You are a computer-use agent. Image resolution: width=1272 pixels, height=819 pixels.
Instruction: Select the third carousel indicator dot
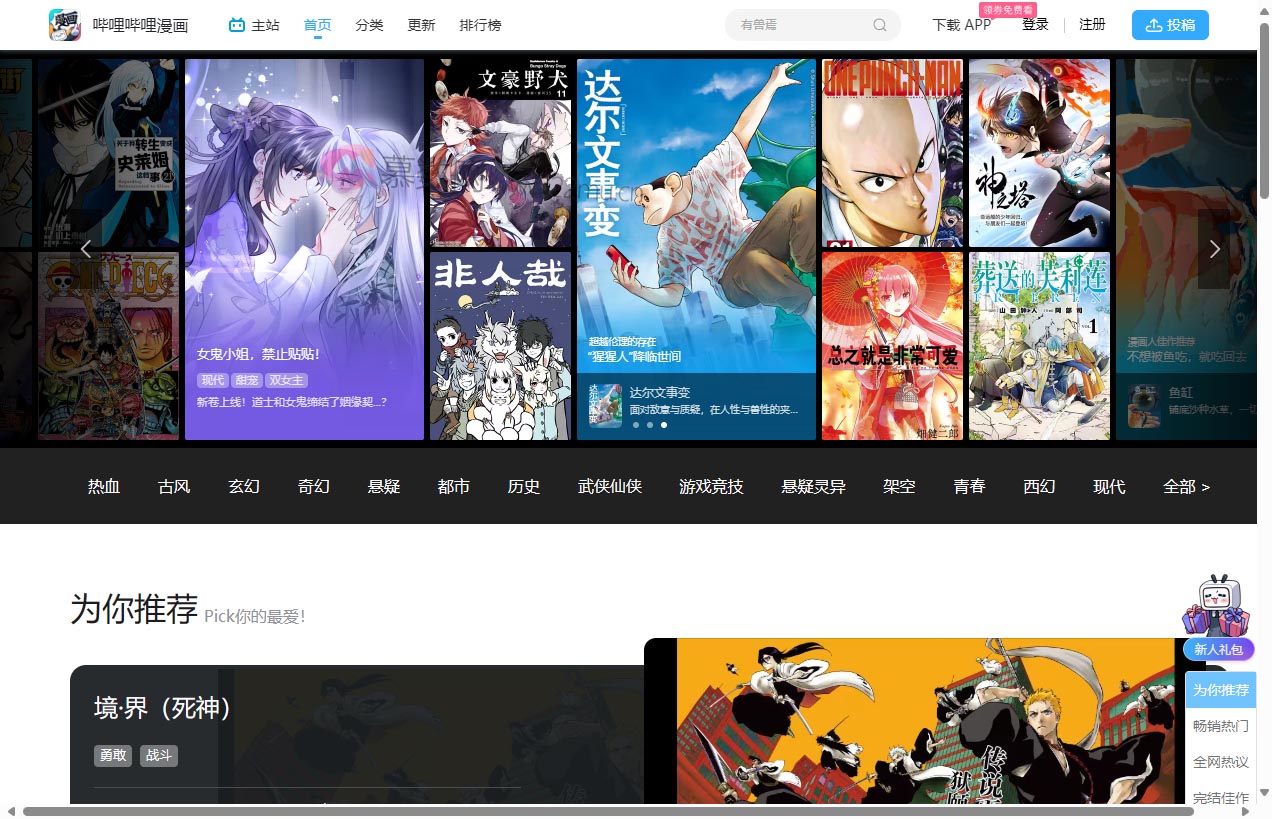click(664, 425)
